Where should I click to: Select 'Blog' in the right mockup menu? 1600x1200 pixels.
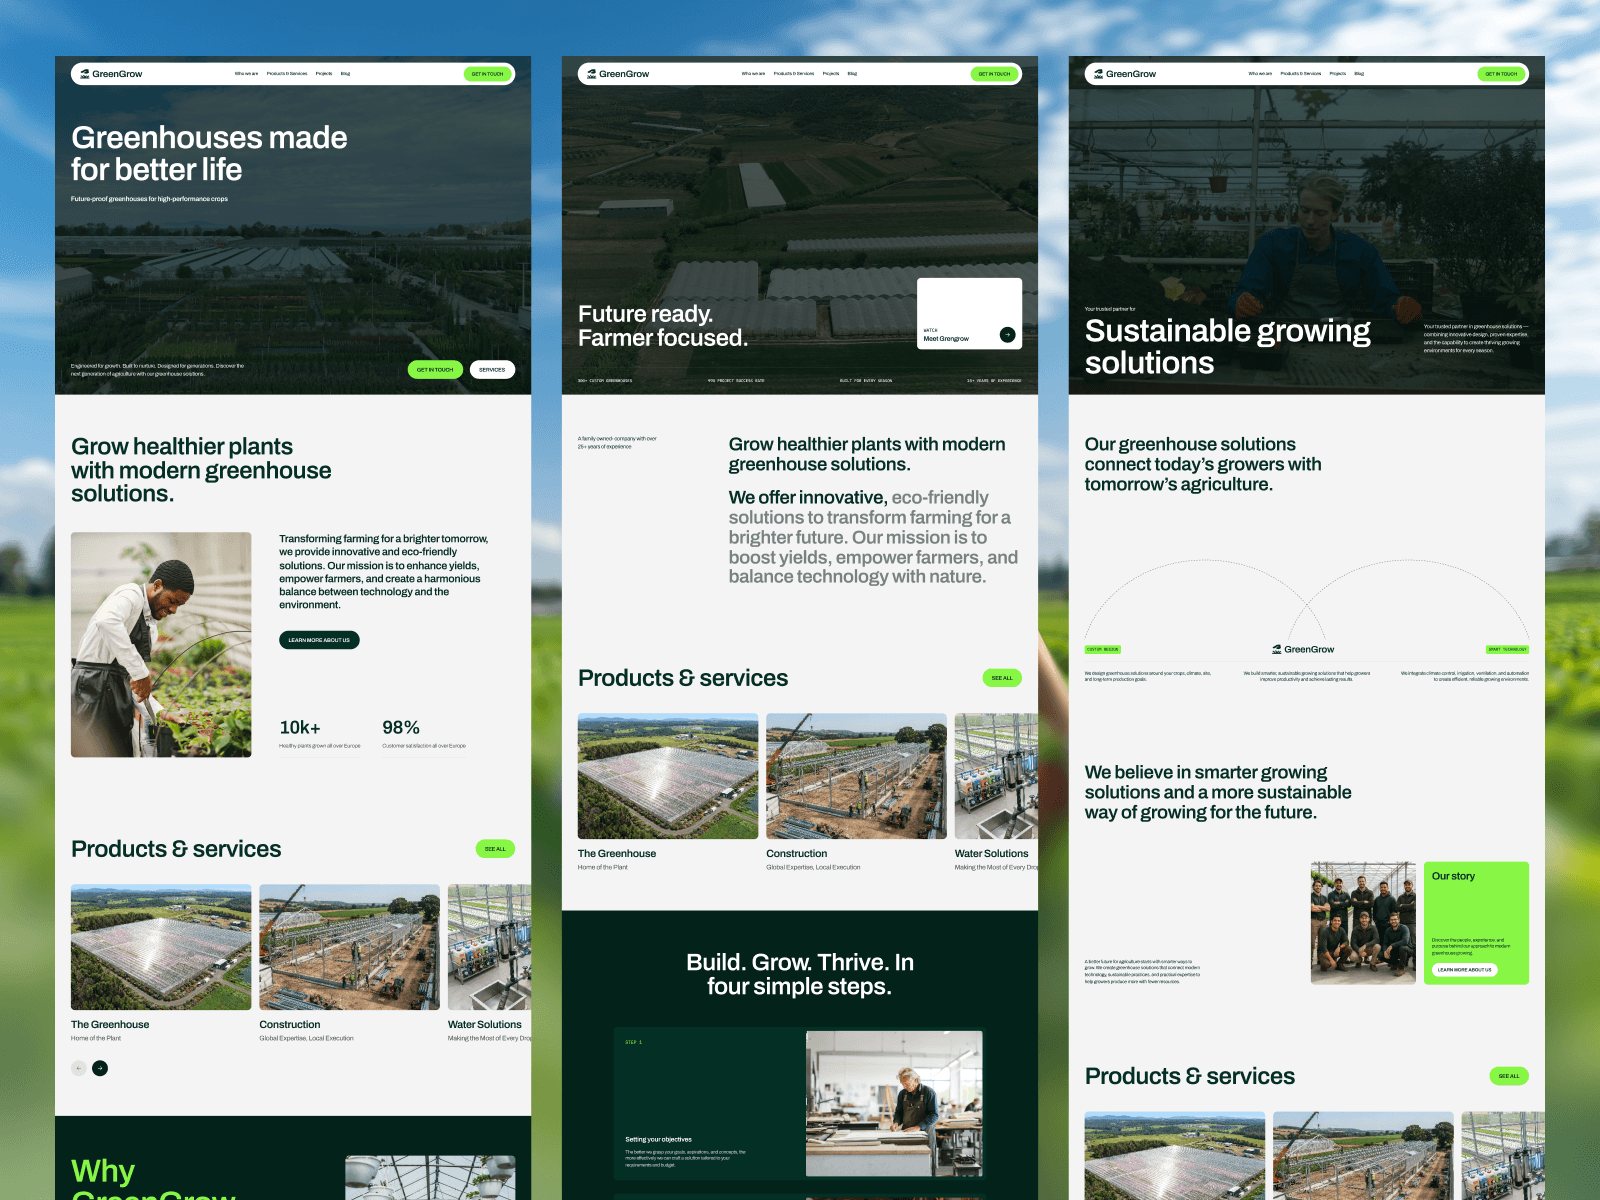point(1359,74)
